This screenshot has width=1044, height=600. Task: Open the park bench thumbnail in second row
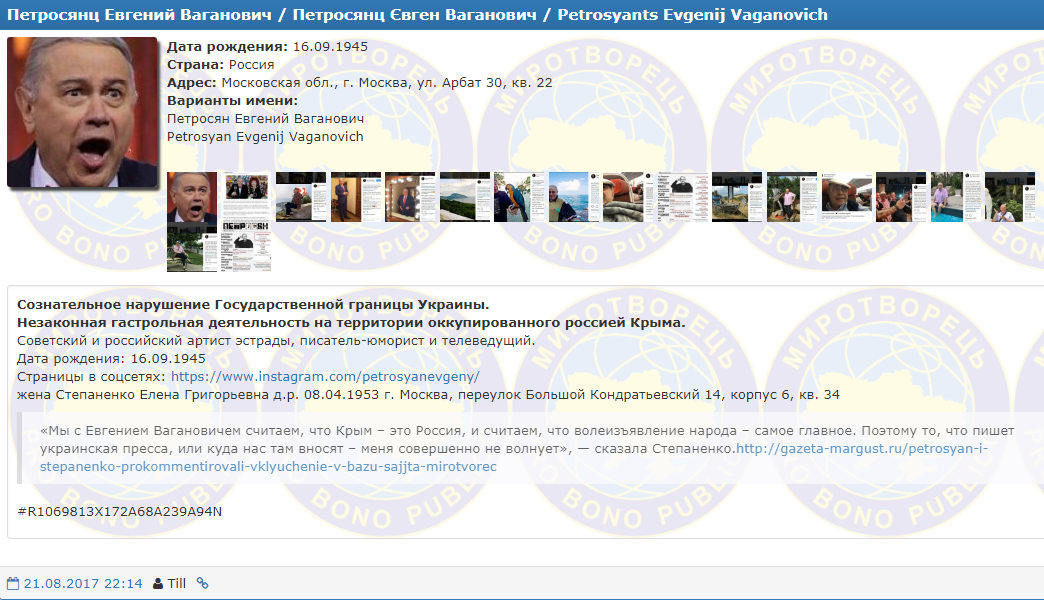(191, 248)
